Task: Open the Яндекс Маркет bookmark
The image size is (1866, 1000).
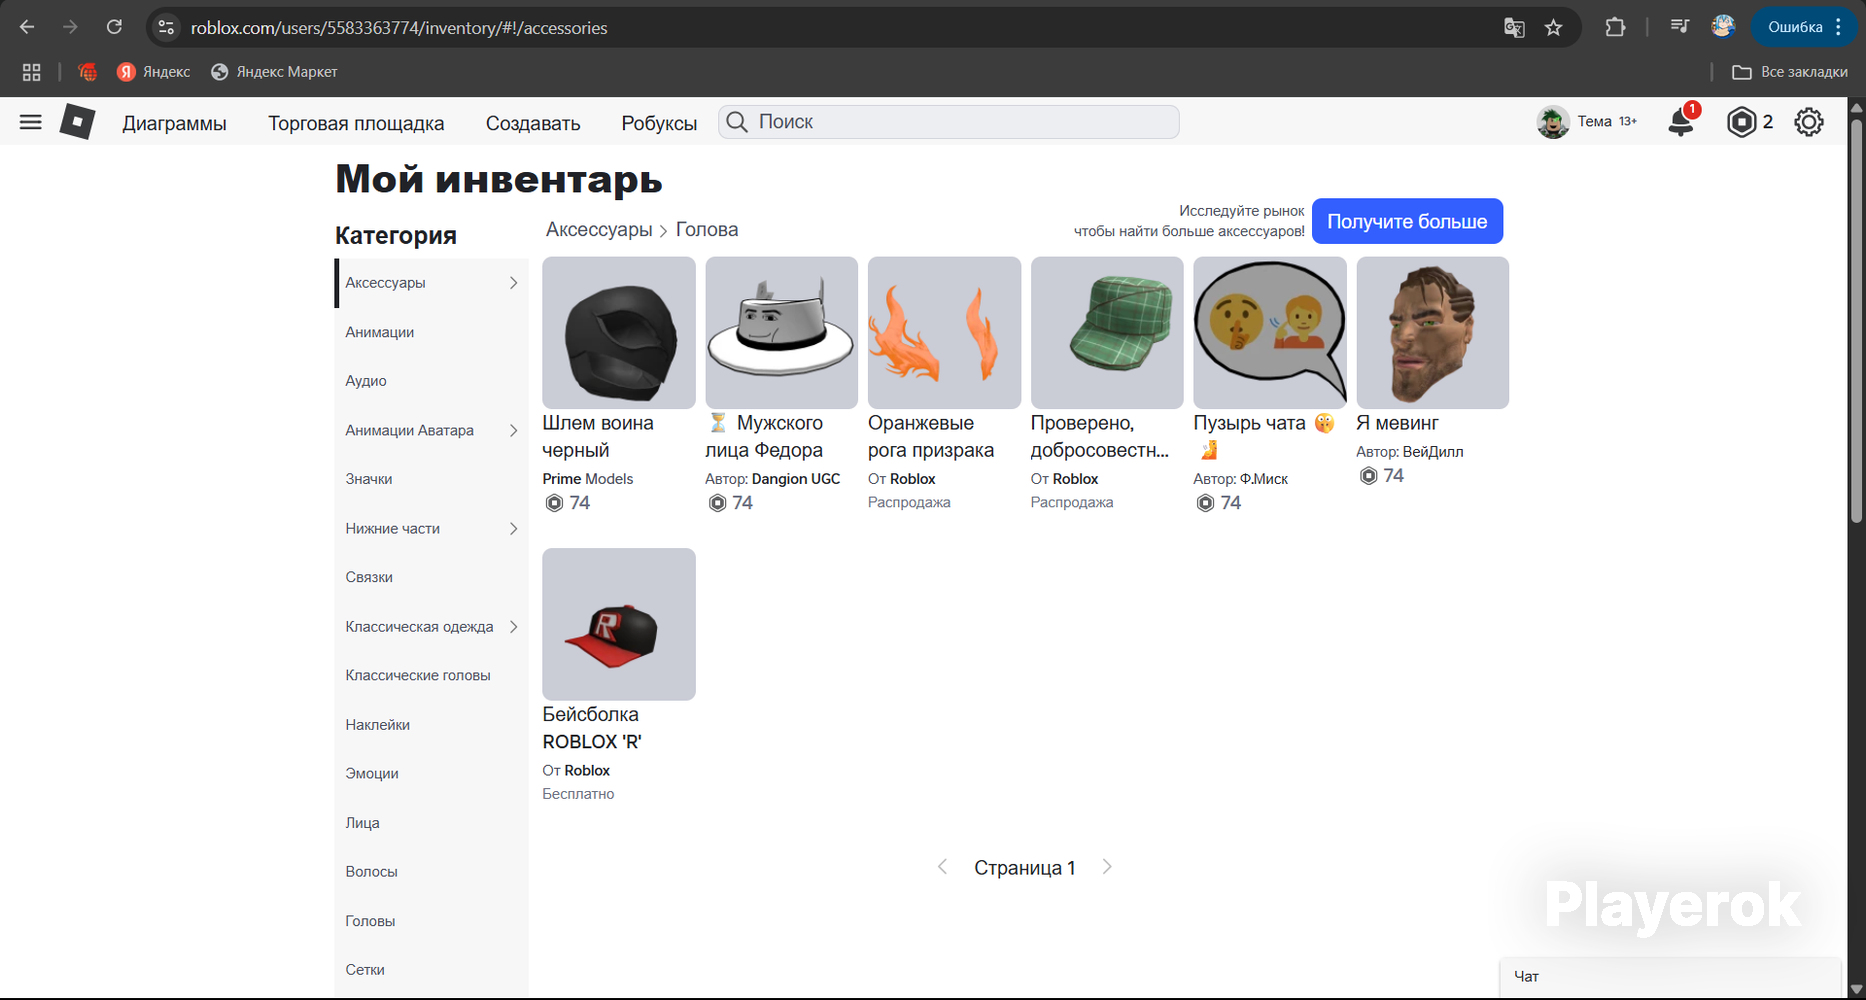Action: pos(274,72)
